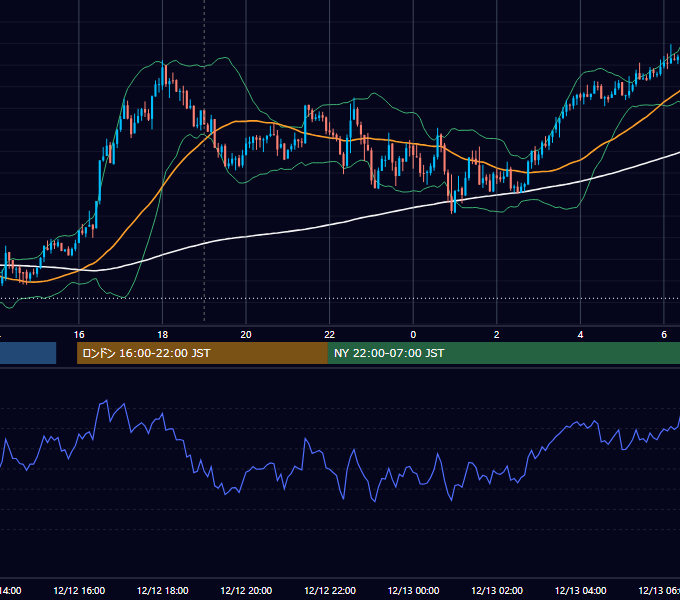
Task: Click the hour label 18 on price chart axis
Action: pyautogui.click(x=163, y=335)
